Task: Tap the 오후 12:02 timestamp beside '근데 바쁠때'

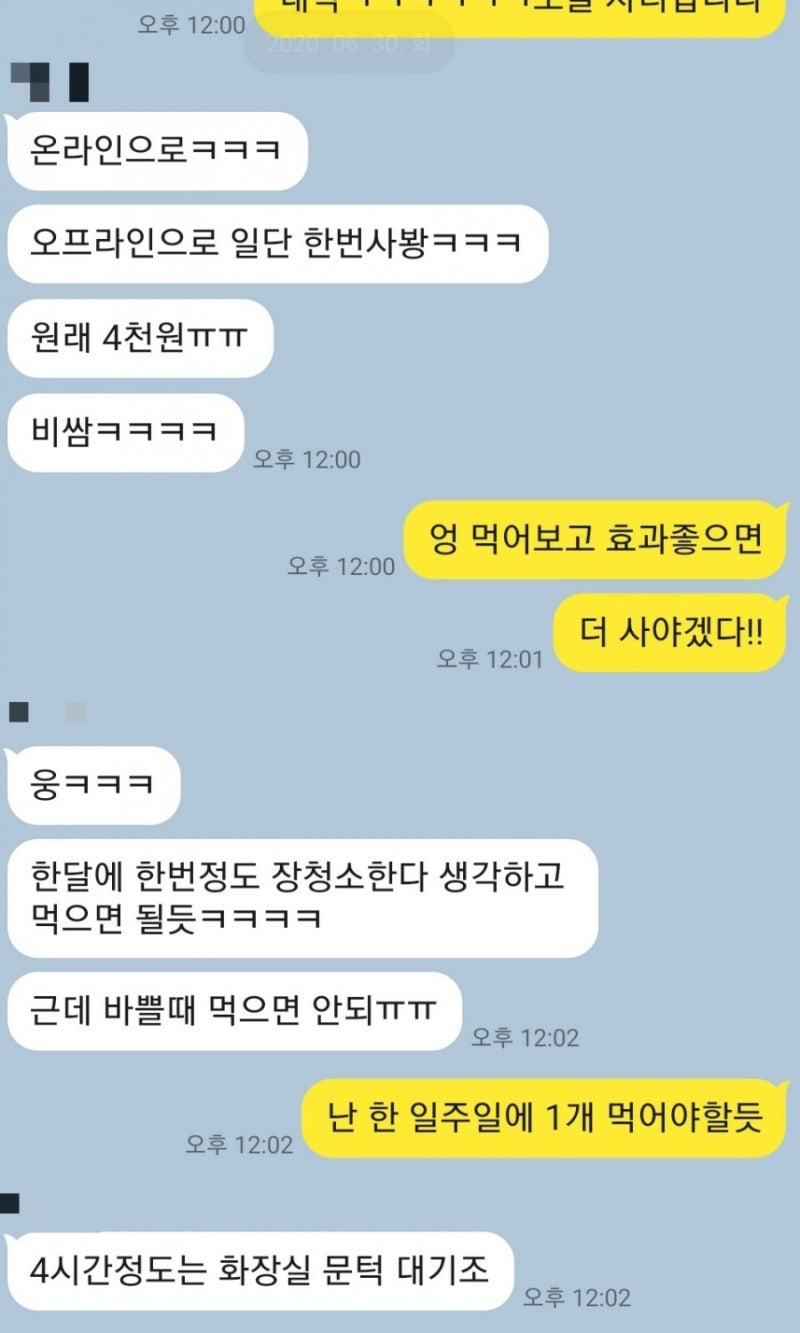Action: click(x=525, y=1038)
